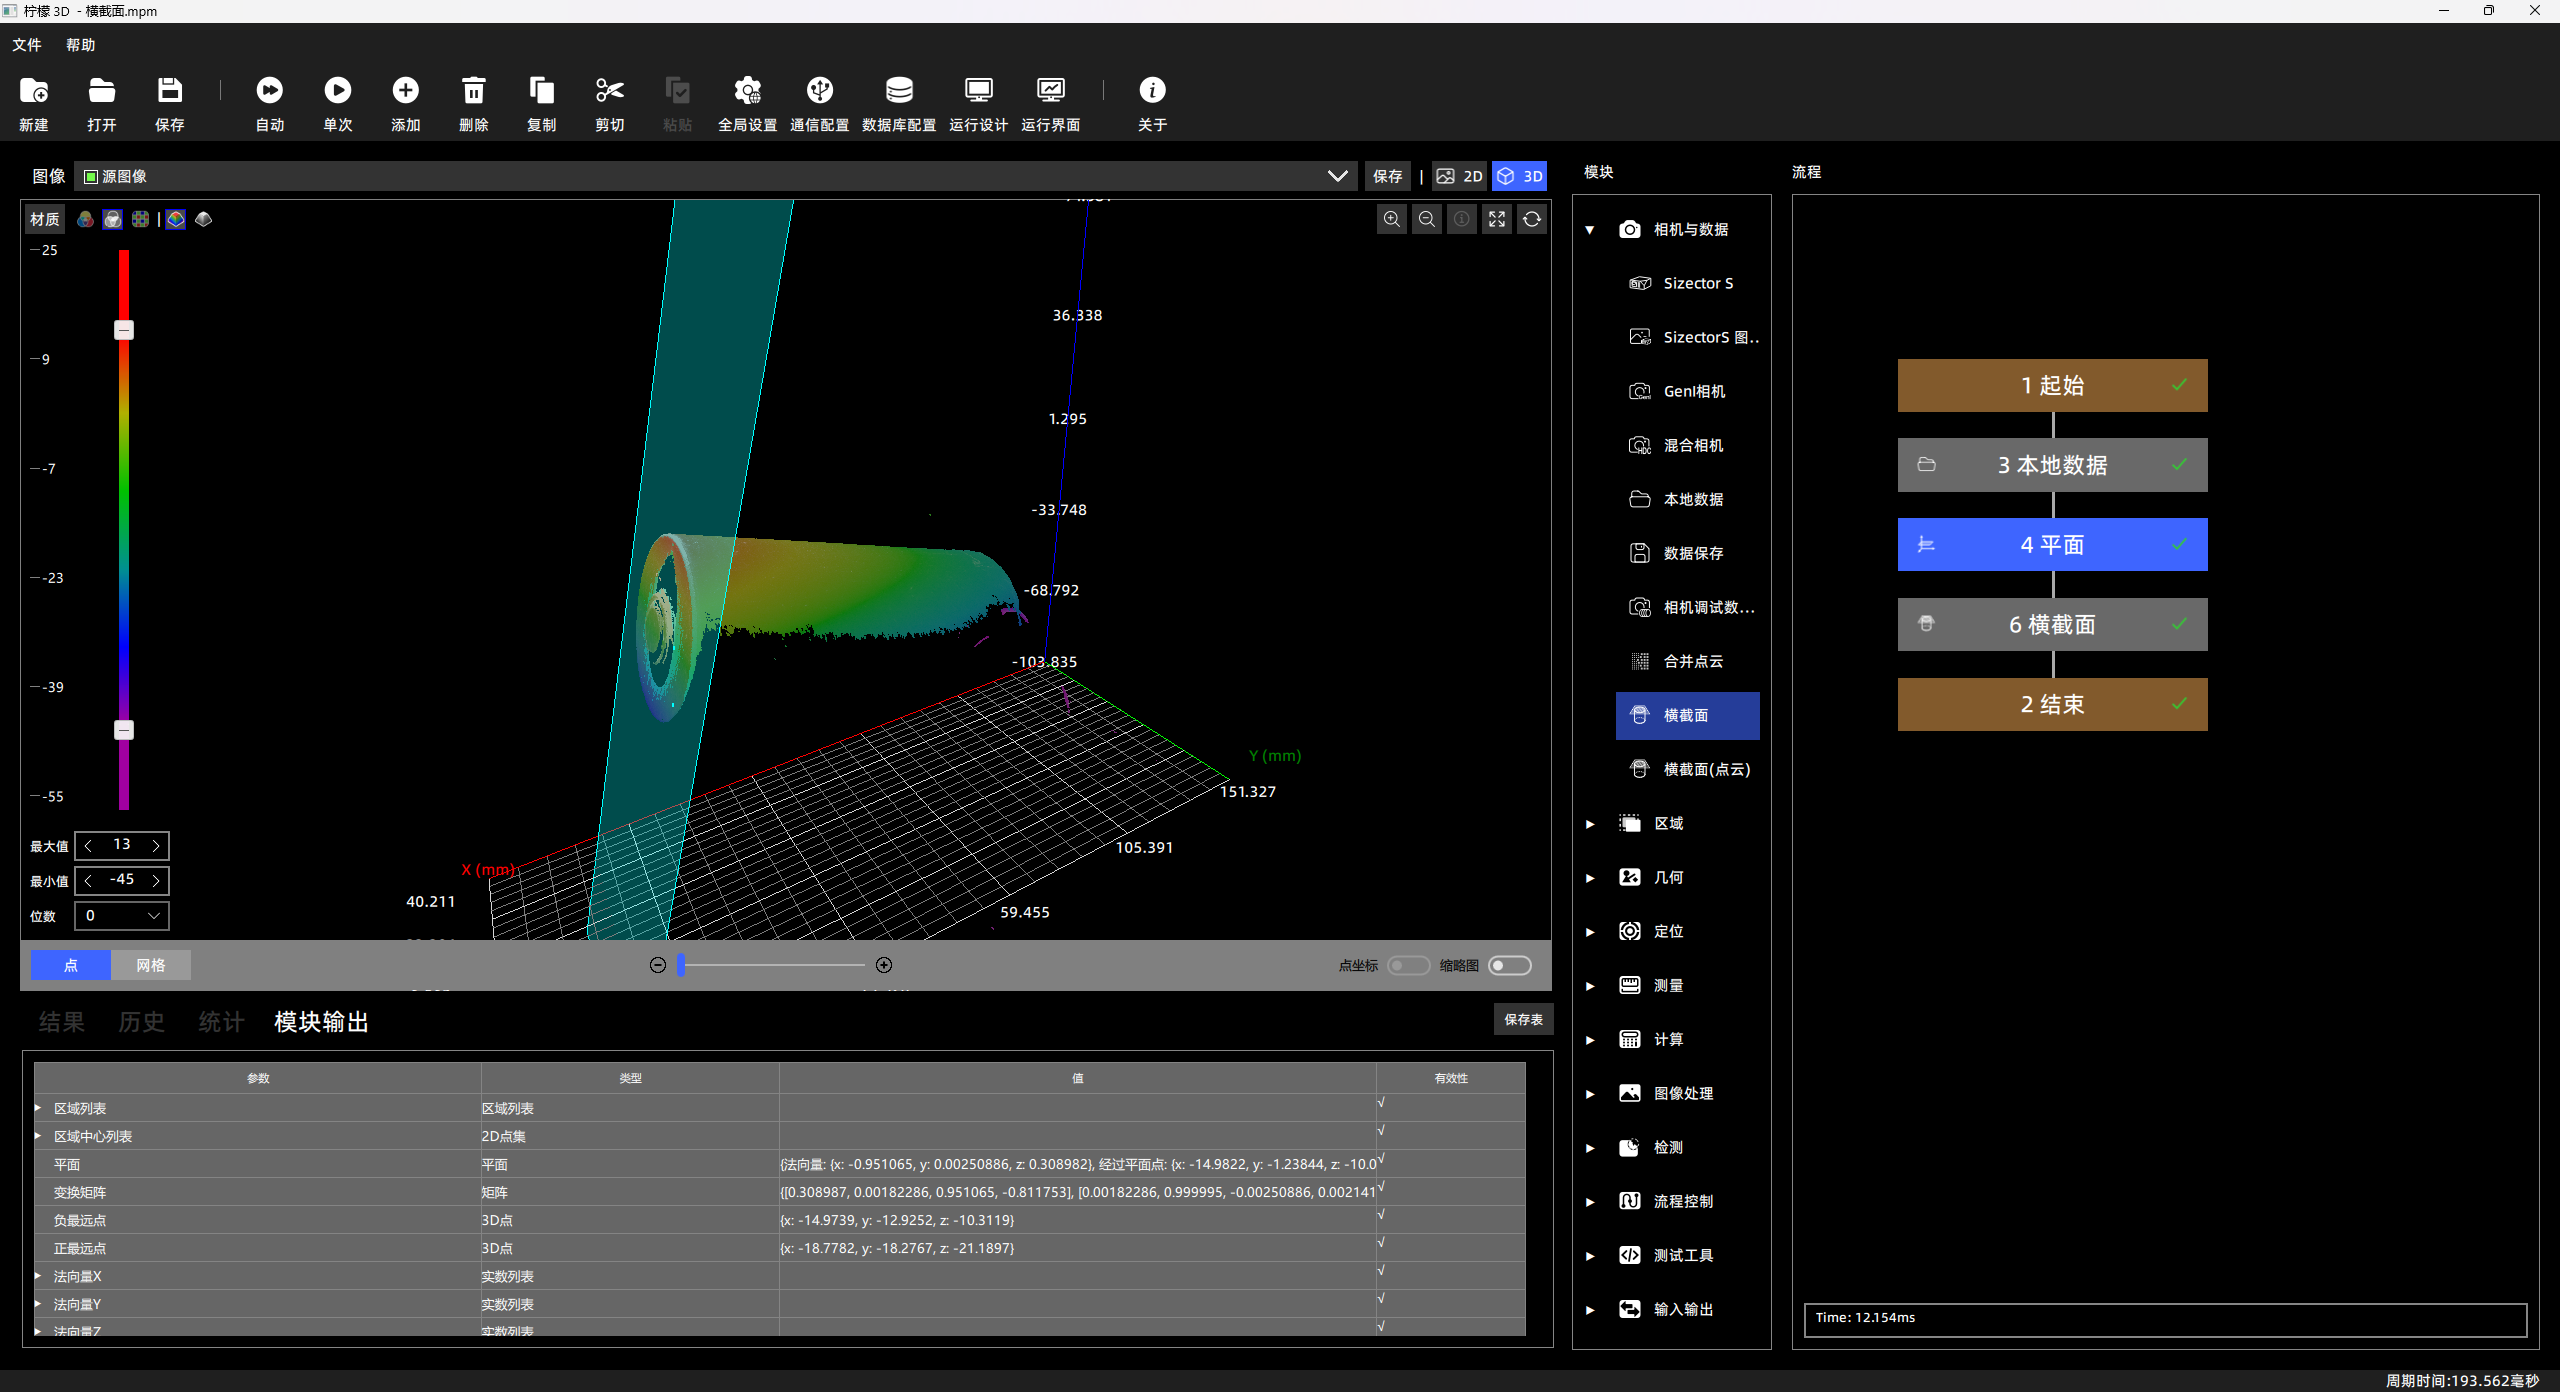The image size is (2560, 1392).
Task: Select the 3 本地数据 flow node
Action: tap(2052, 465)
